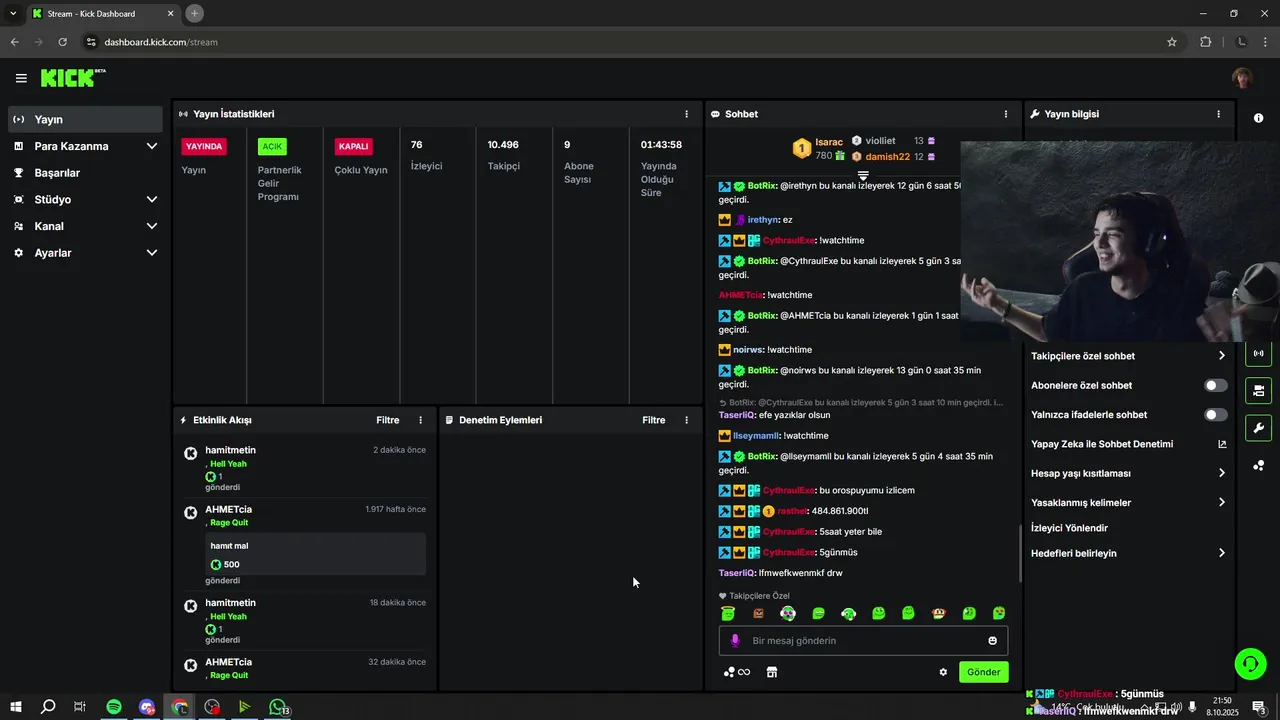Open Yayın İstatistikleri panel options menu

coord(686,114)
